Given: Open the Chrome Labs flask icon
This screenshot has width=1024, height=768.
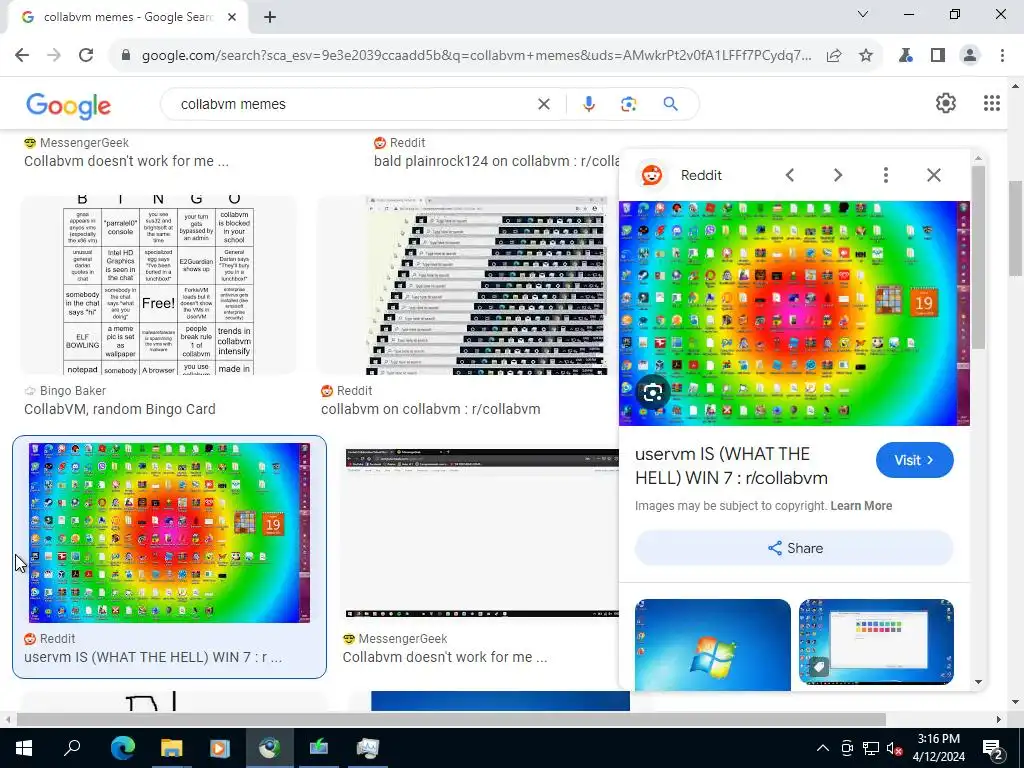Looking at the screenshot, I should click(x=905, y=56).
